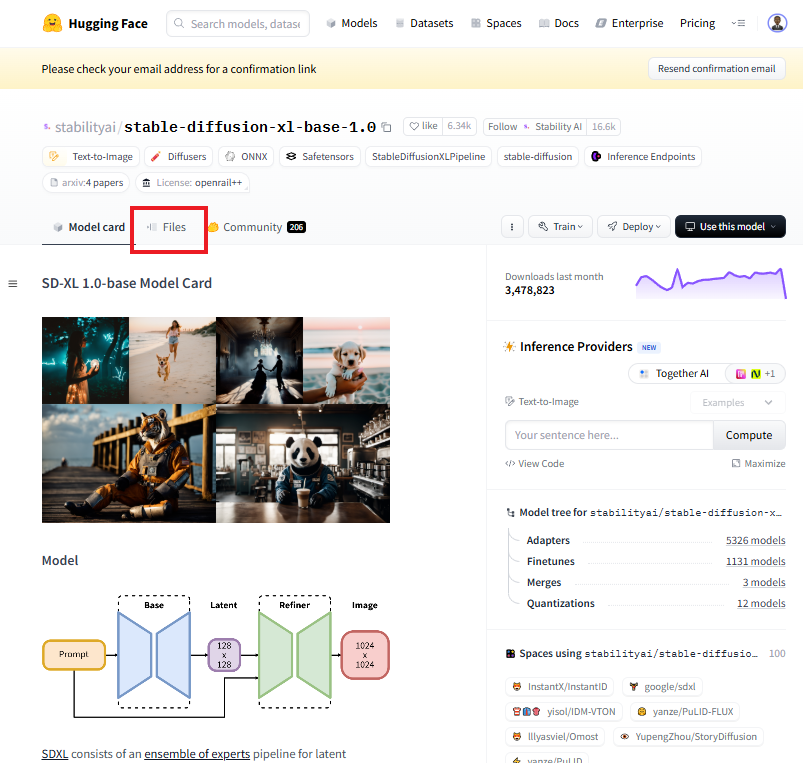
Task: Click the Your sentence here input
Action: click(x=609, y=435)
